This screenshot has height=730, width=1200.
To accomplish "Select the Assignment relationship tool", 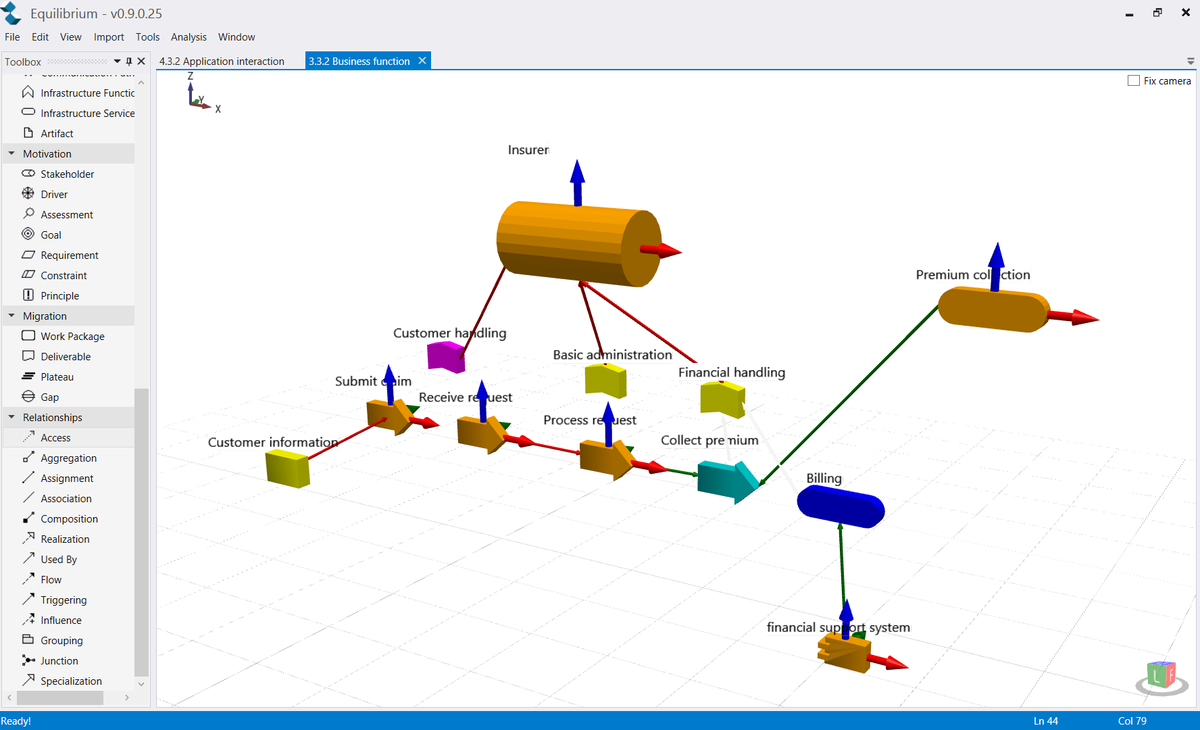I will coord(57,479).
